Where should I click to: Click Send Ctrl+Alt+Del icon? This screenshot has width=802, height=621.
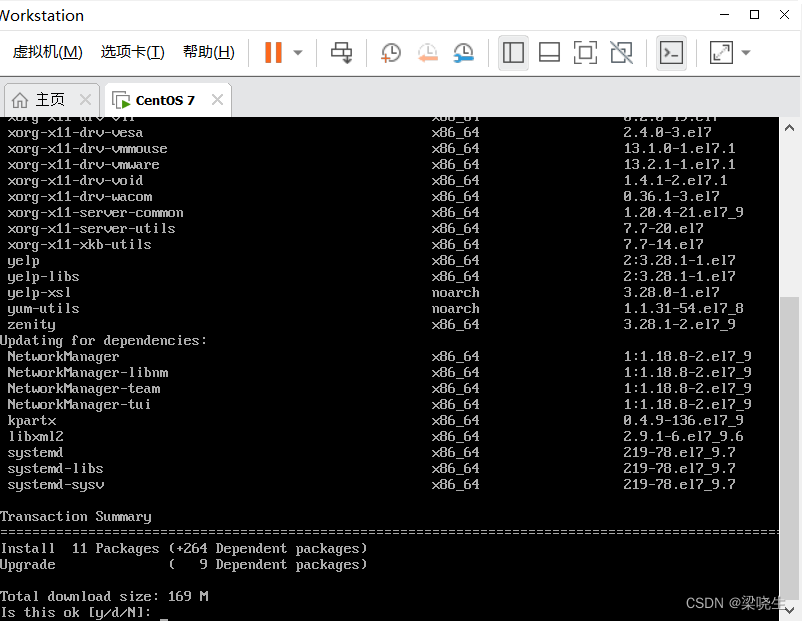point(342,52)
